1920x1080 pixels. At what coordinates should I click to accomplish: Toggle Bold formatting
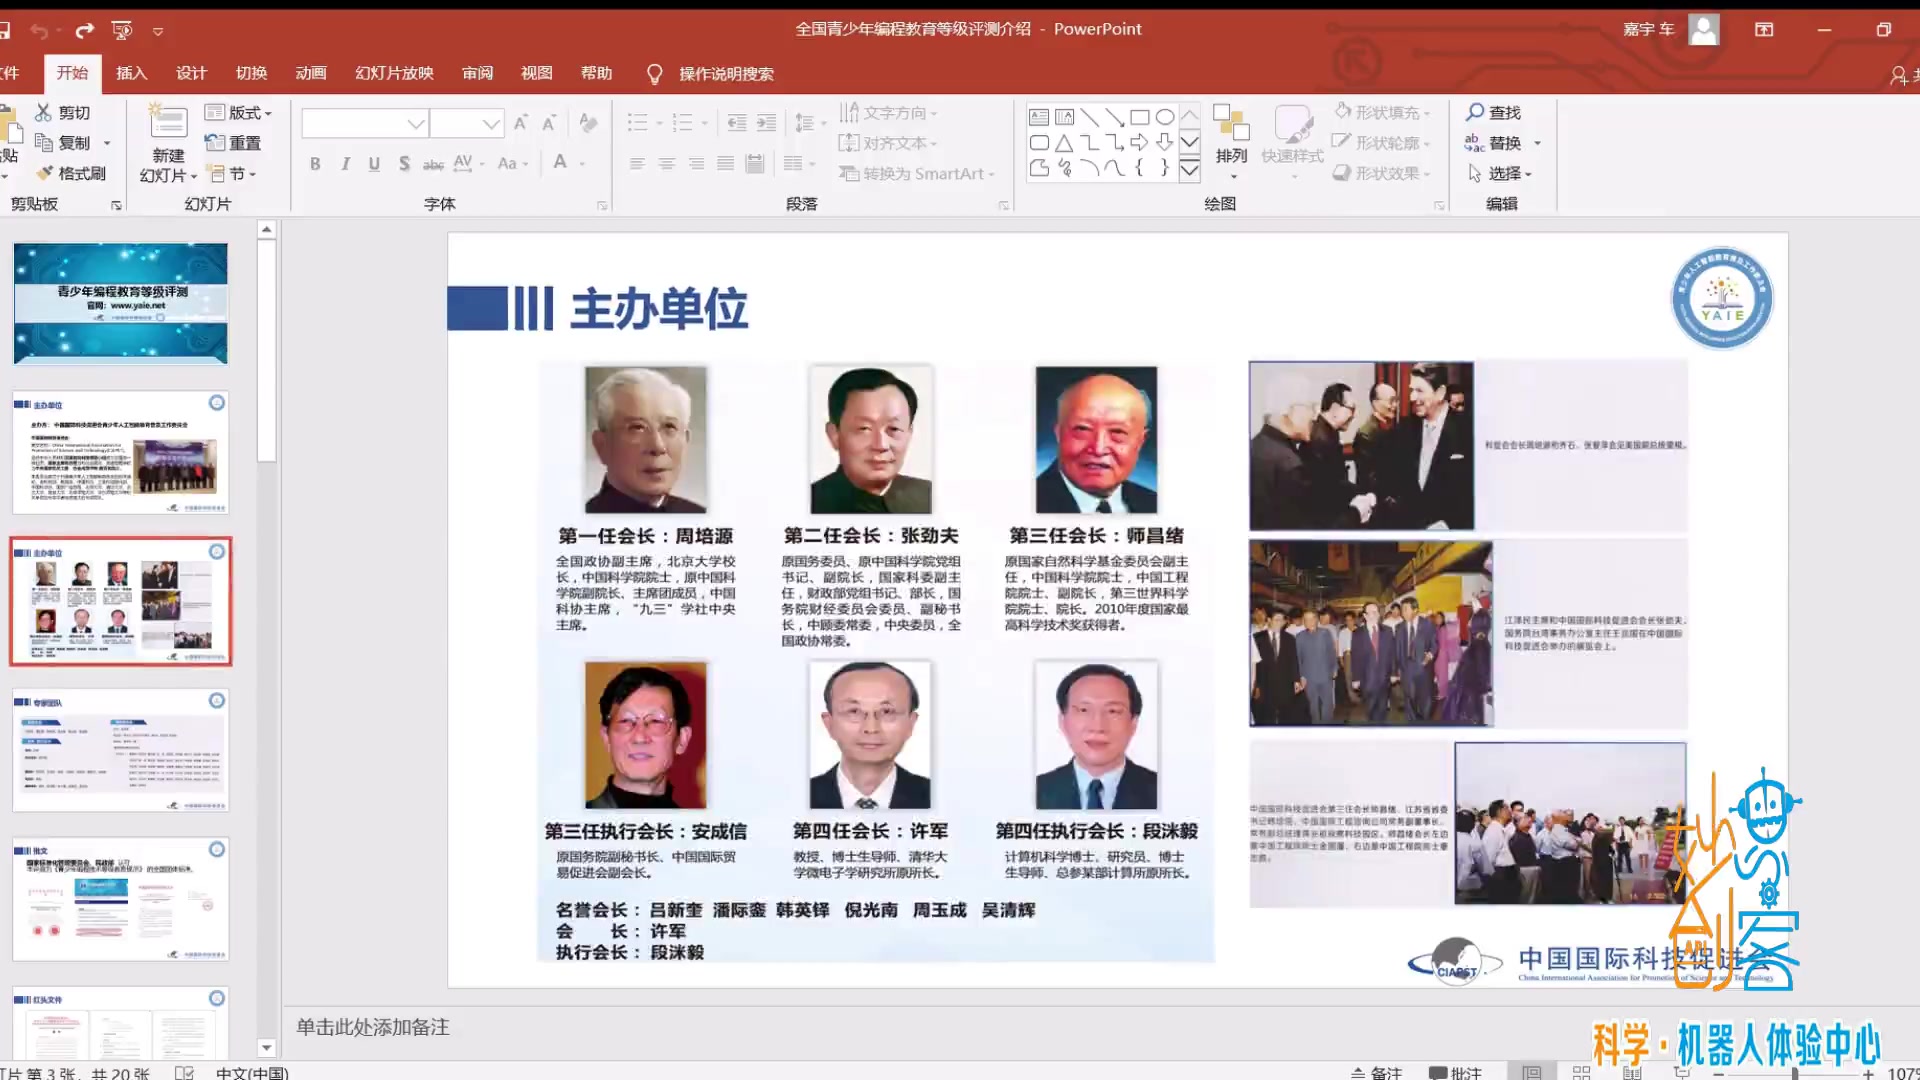pos(315,164)
